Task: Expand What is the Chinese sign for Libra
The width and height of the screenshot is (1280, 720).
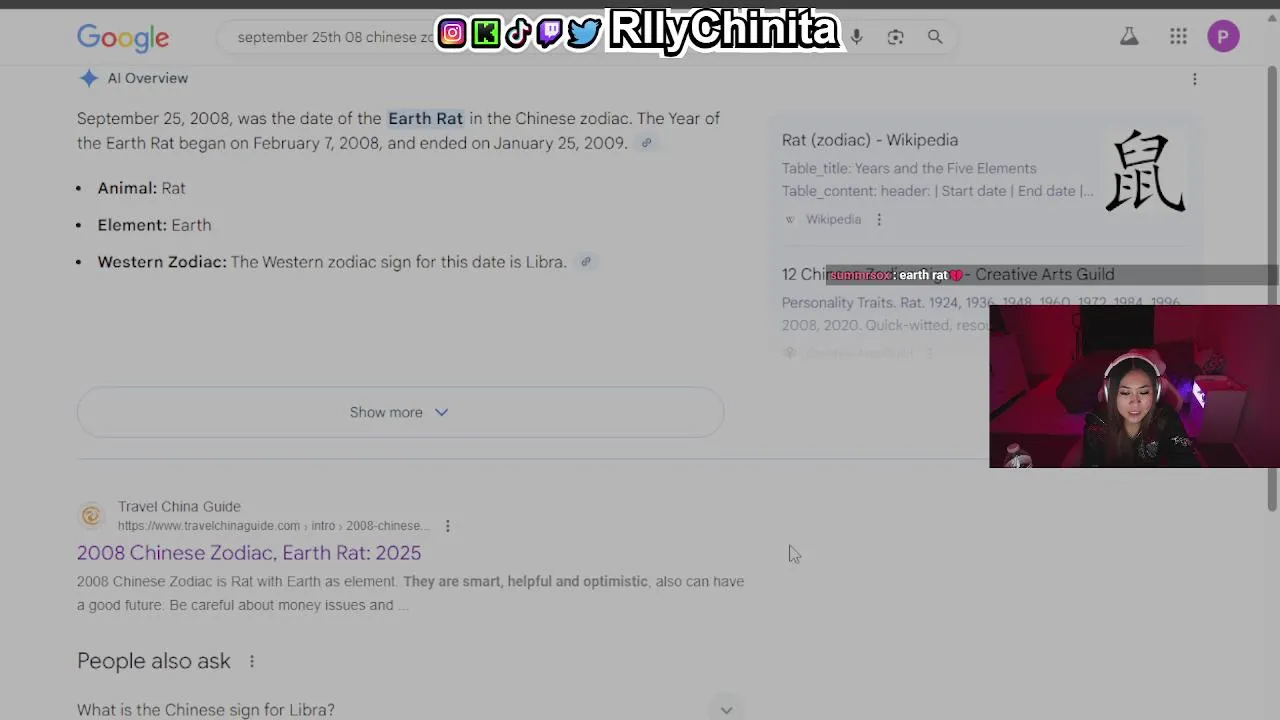Action: click(x=410, y=709)
